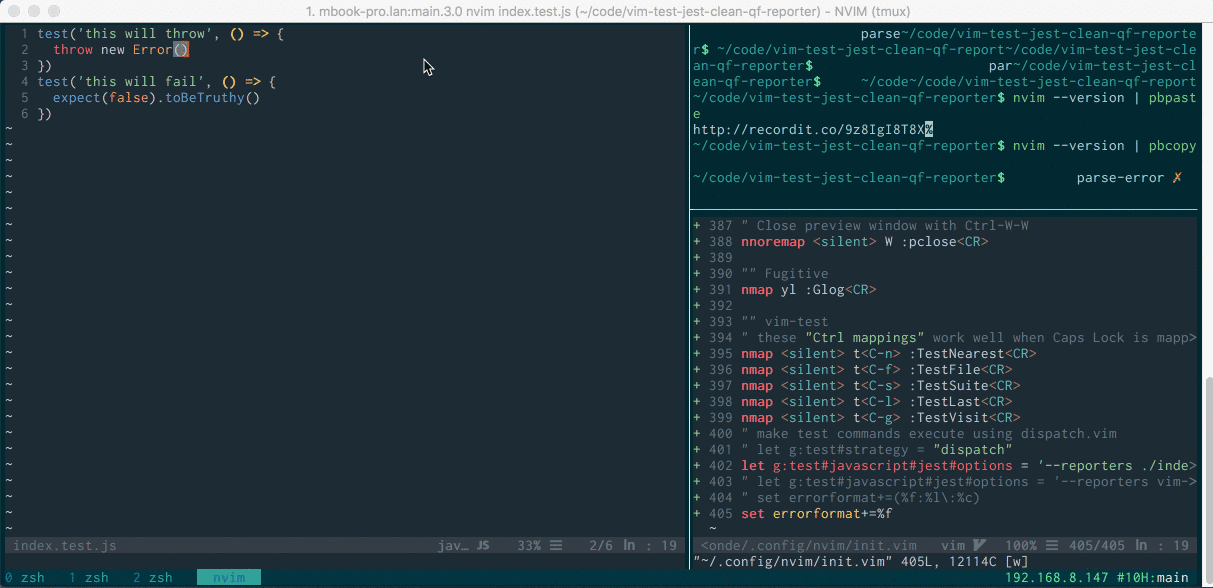Image resolution: width=1213 pixels, height=588 pixels.
Task: Click the 'make test commands execute' comment
Action: point(929,434)
